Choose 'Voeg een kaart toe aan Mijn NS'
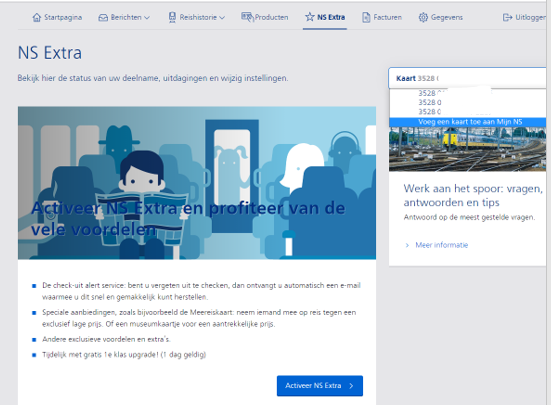Screen dimensions: 551x405 click(467, 122)
